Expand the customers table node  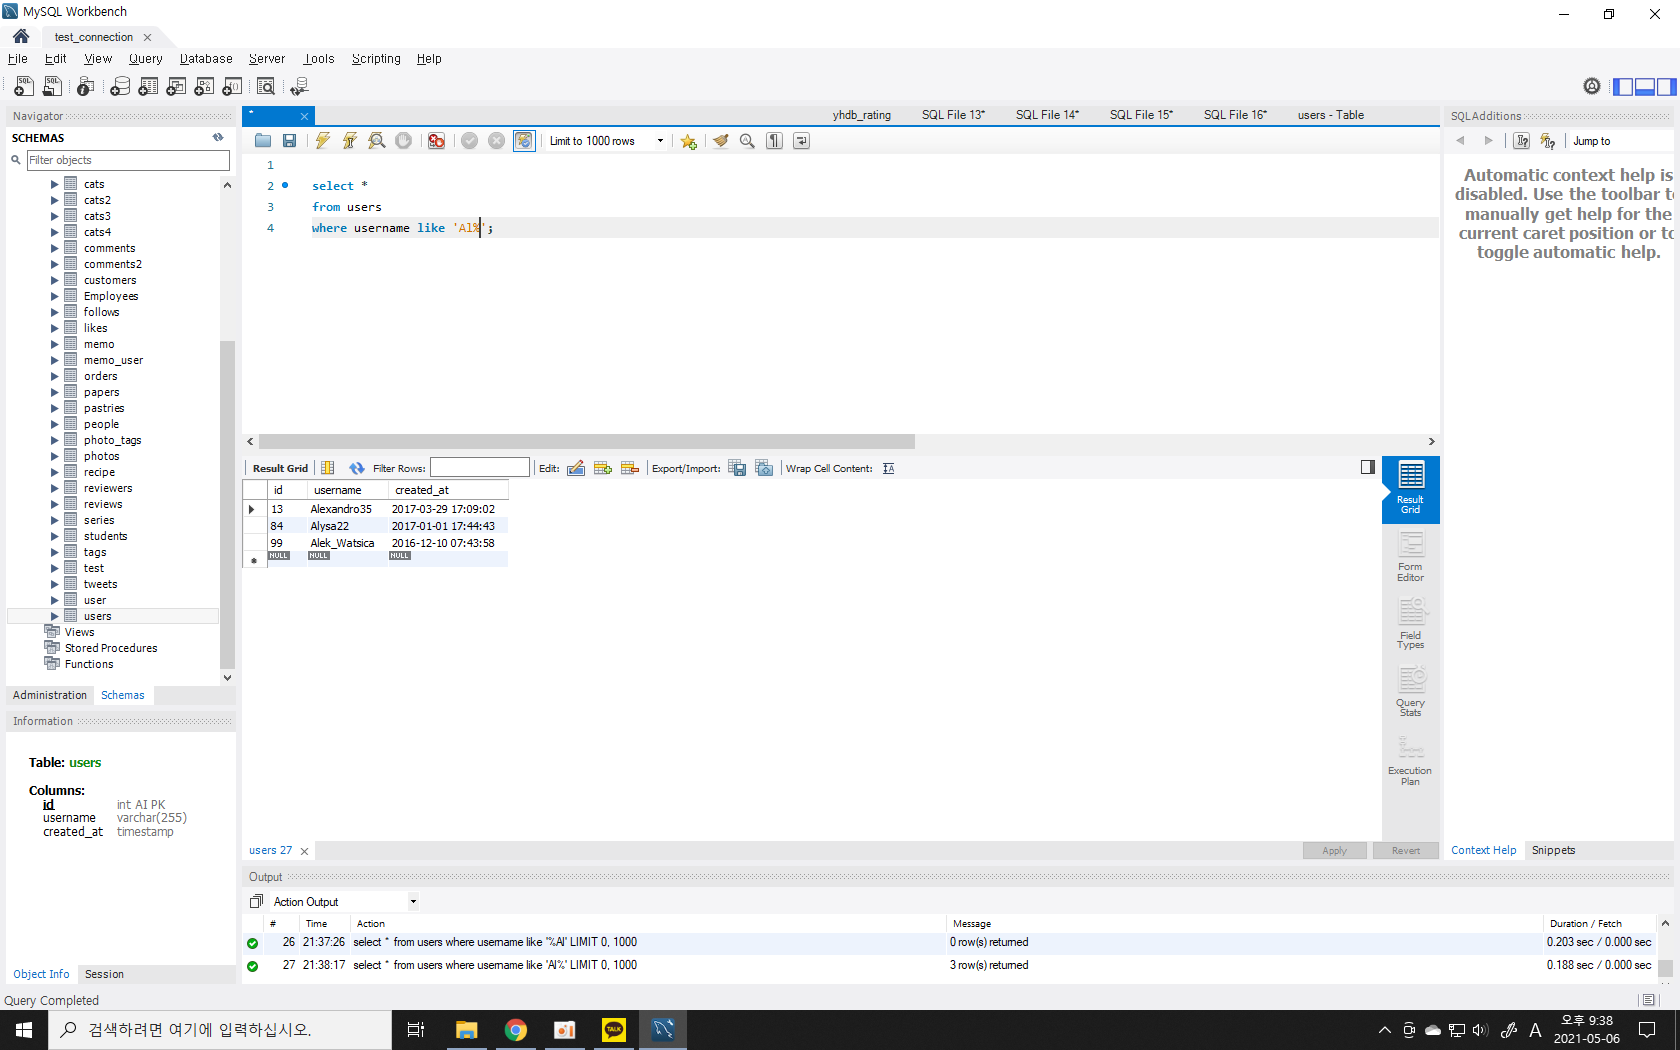point(55,280)
